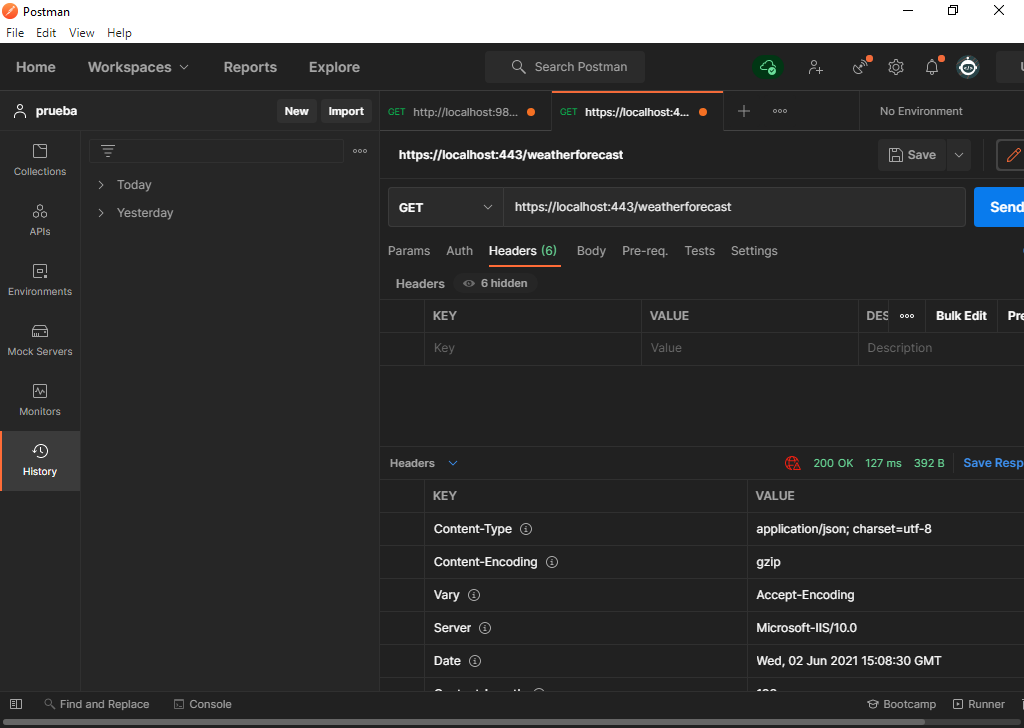Open headers table column options ellipsis
Screen dimensions: 1024x728
click(x=907, y=316)
